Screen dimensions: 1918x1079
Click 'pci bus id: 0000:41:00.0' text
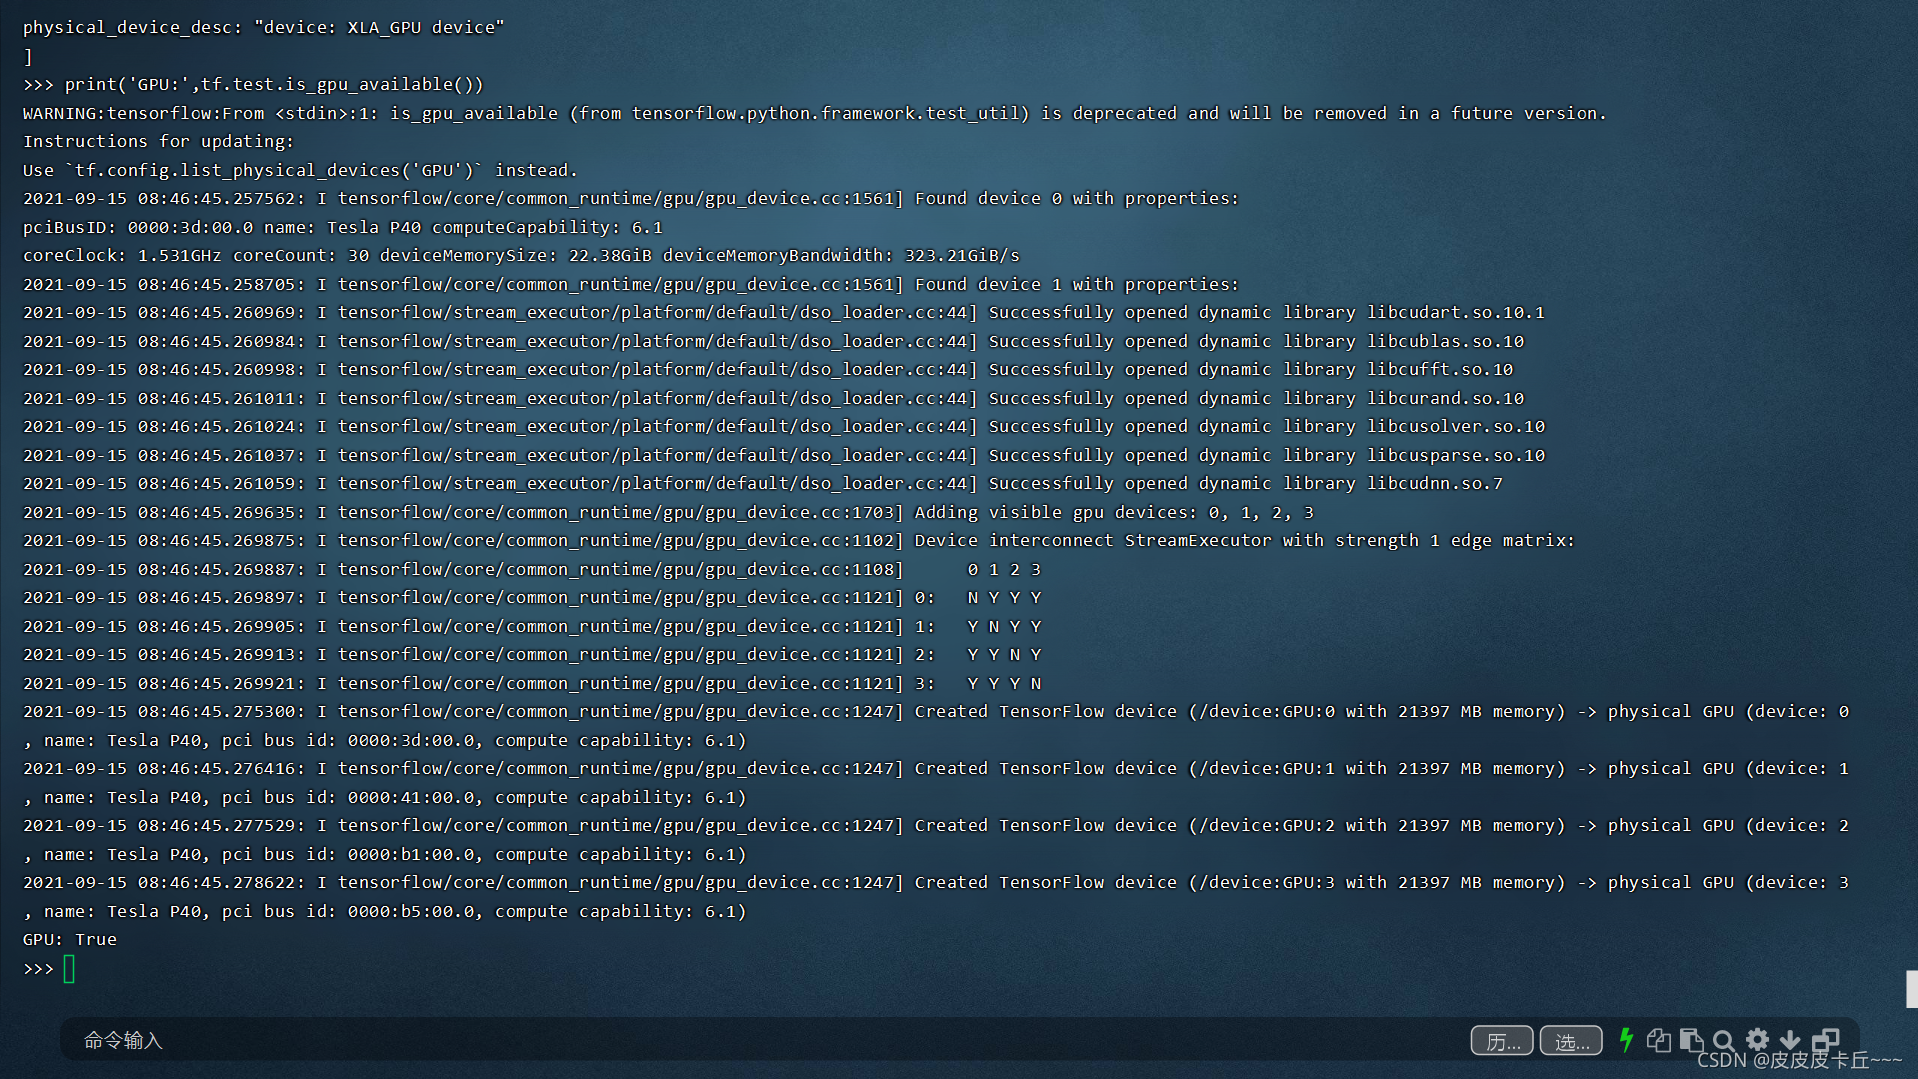(x=348, y=798)
